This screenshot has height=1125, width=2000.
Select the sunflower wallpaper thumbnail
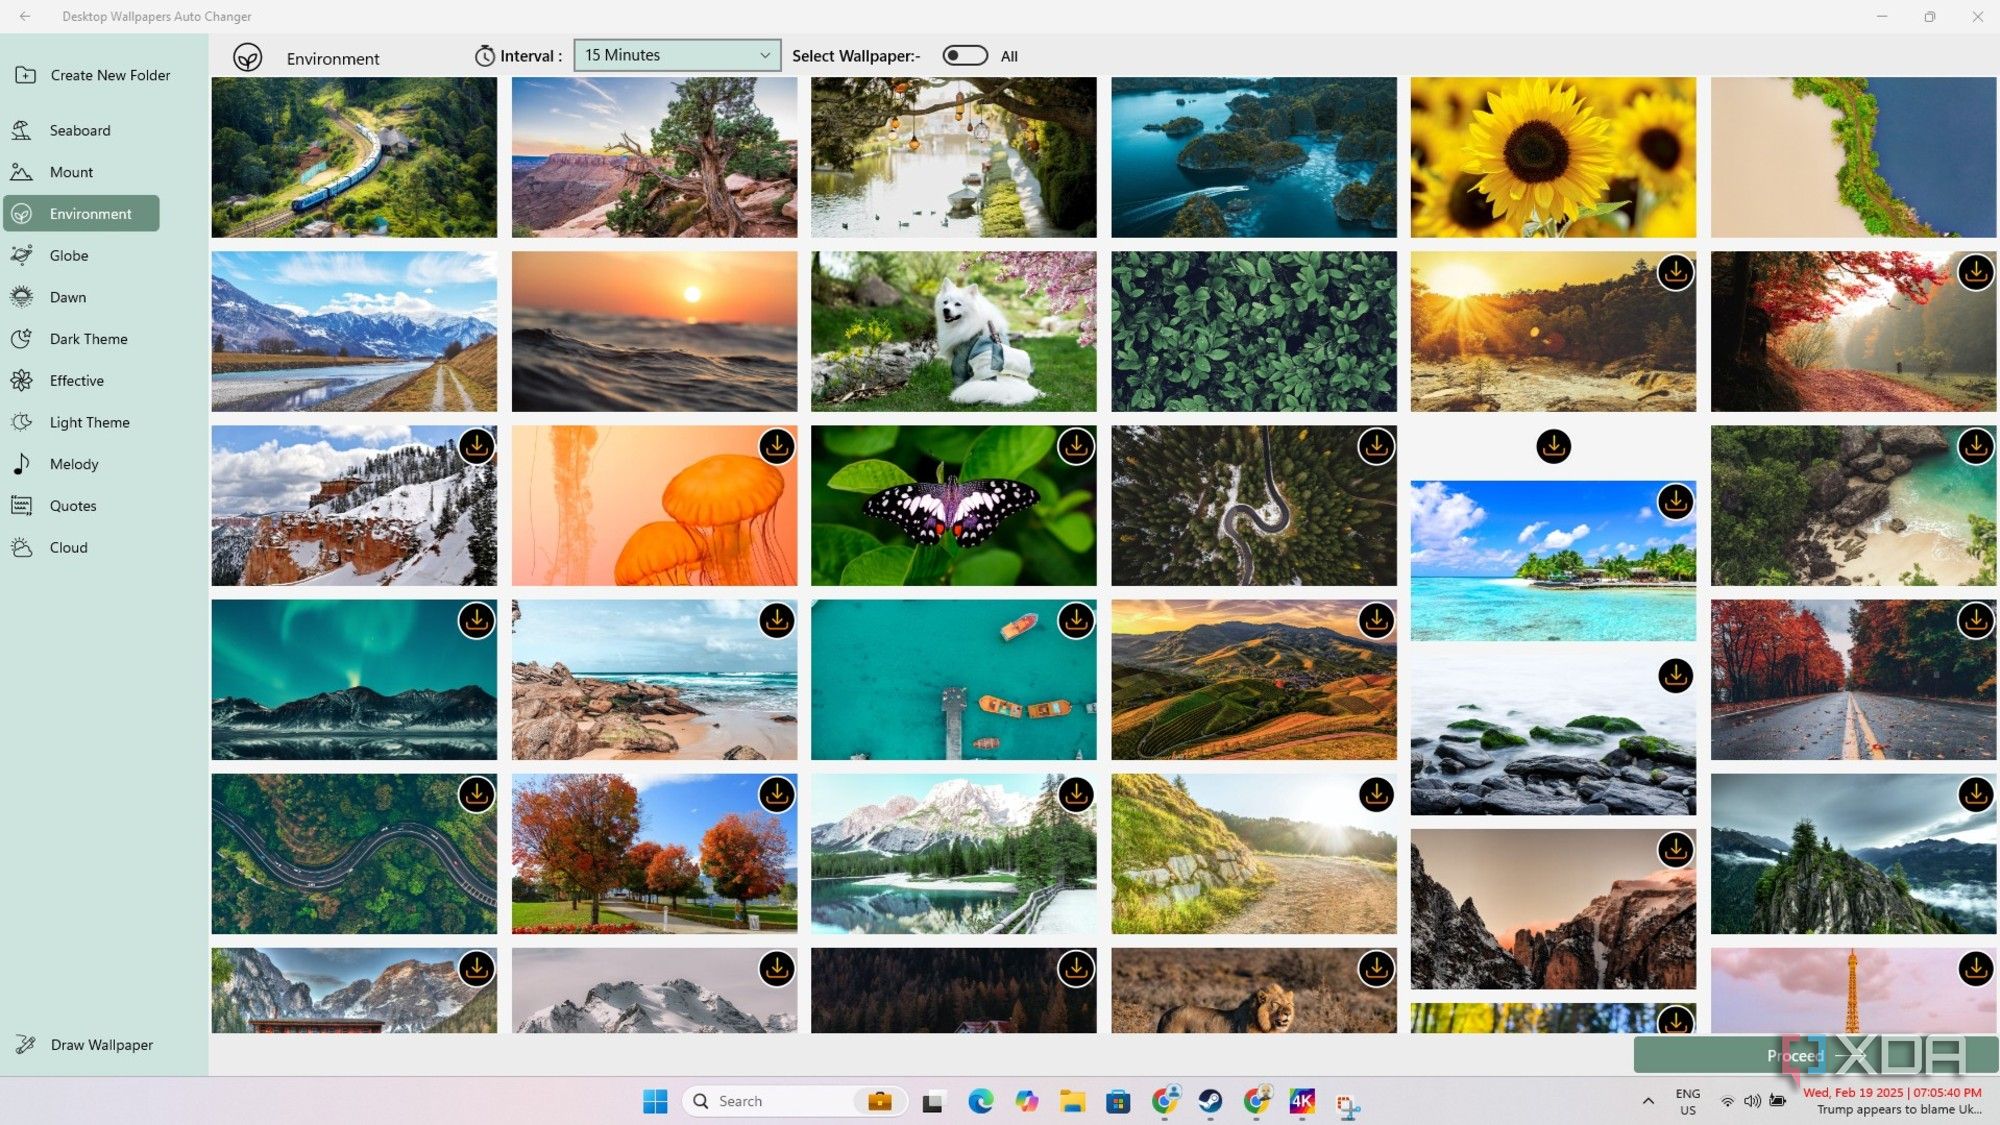pyautogui.click(x=1553, y=157)
